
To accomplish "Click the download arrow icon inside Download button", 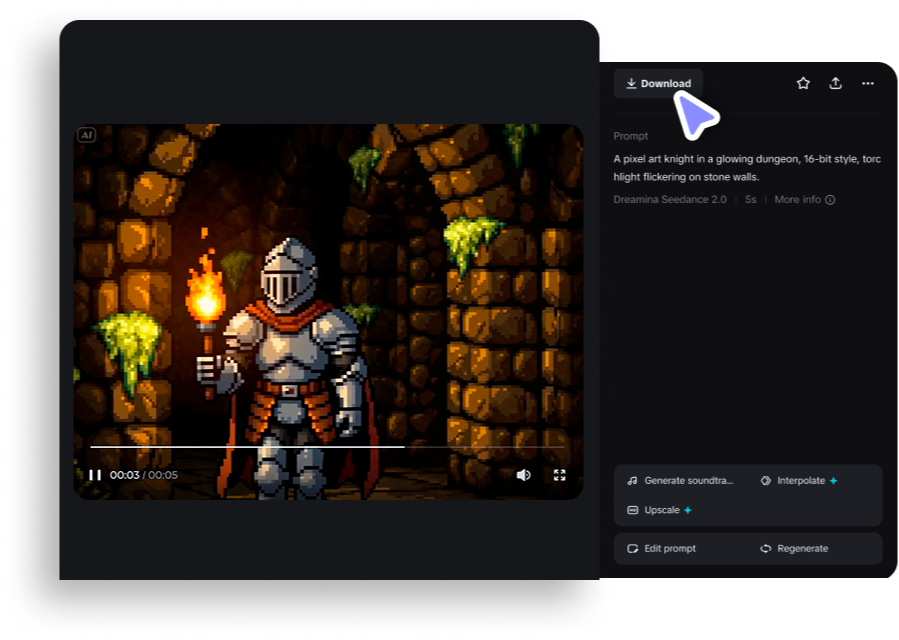I will [632, 83].
